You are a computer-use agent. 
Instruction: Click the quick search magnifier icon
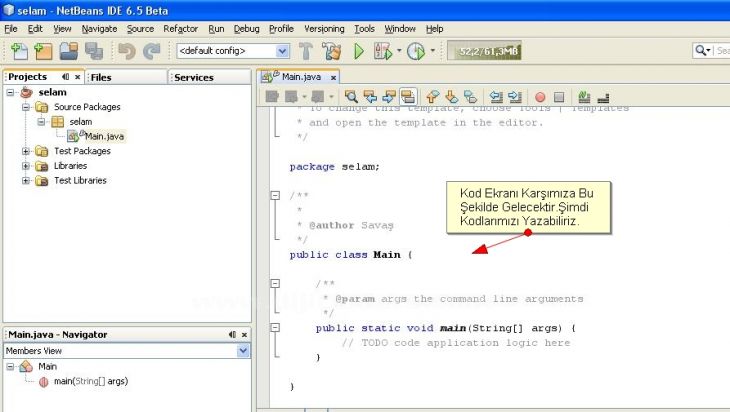click(x=702, y=50)
